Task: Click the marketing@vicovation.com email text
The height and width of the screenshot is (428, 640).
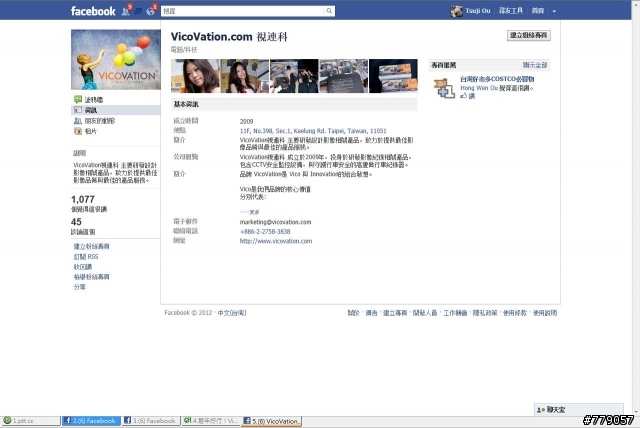Action: 276,222
